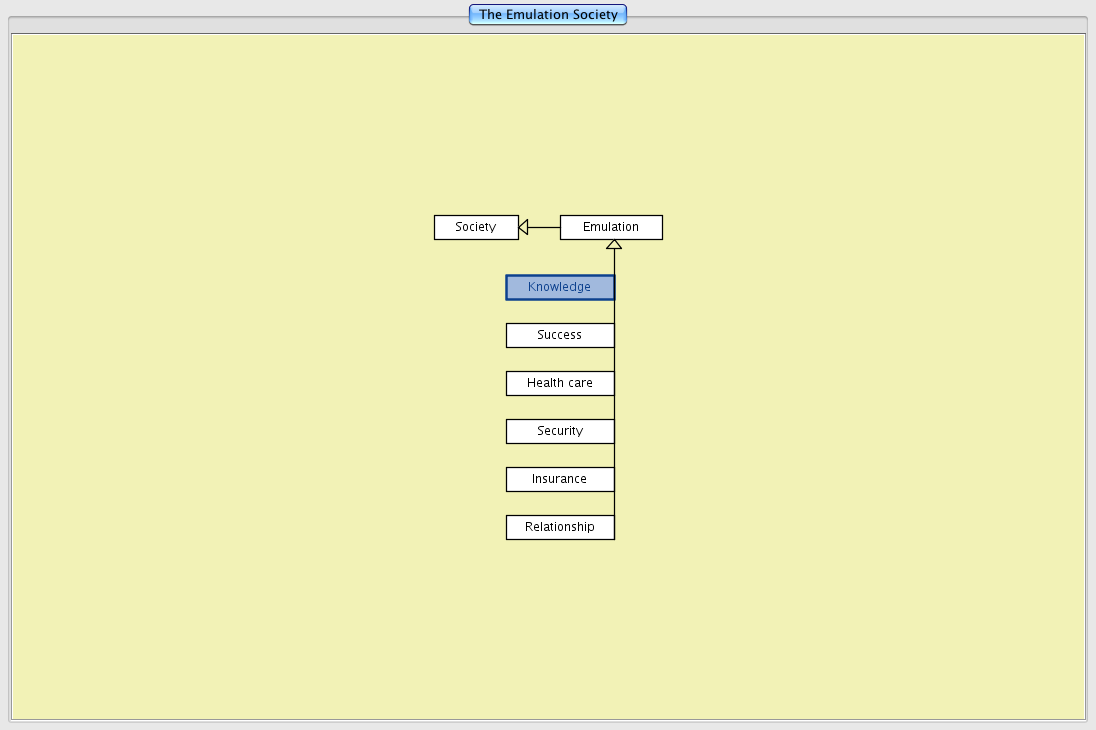Select connector segment between Success and Health care
The image size is (1096, 730).
click(x=614, y=359)
